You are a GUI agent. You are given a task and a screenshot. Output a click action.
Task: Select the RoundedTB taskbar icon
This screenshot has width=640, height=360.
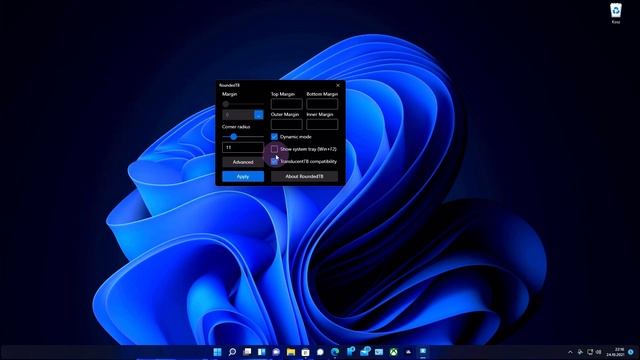[423, 351]
